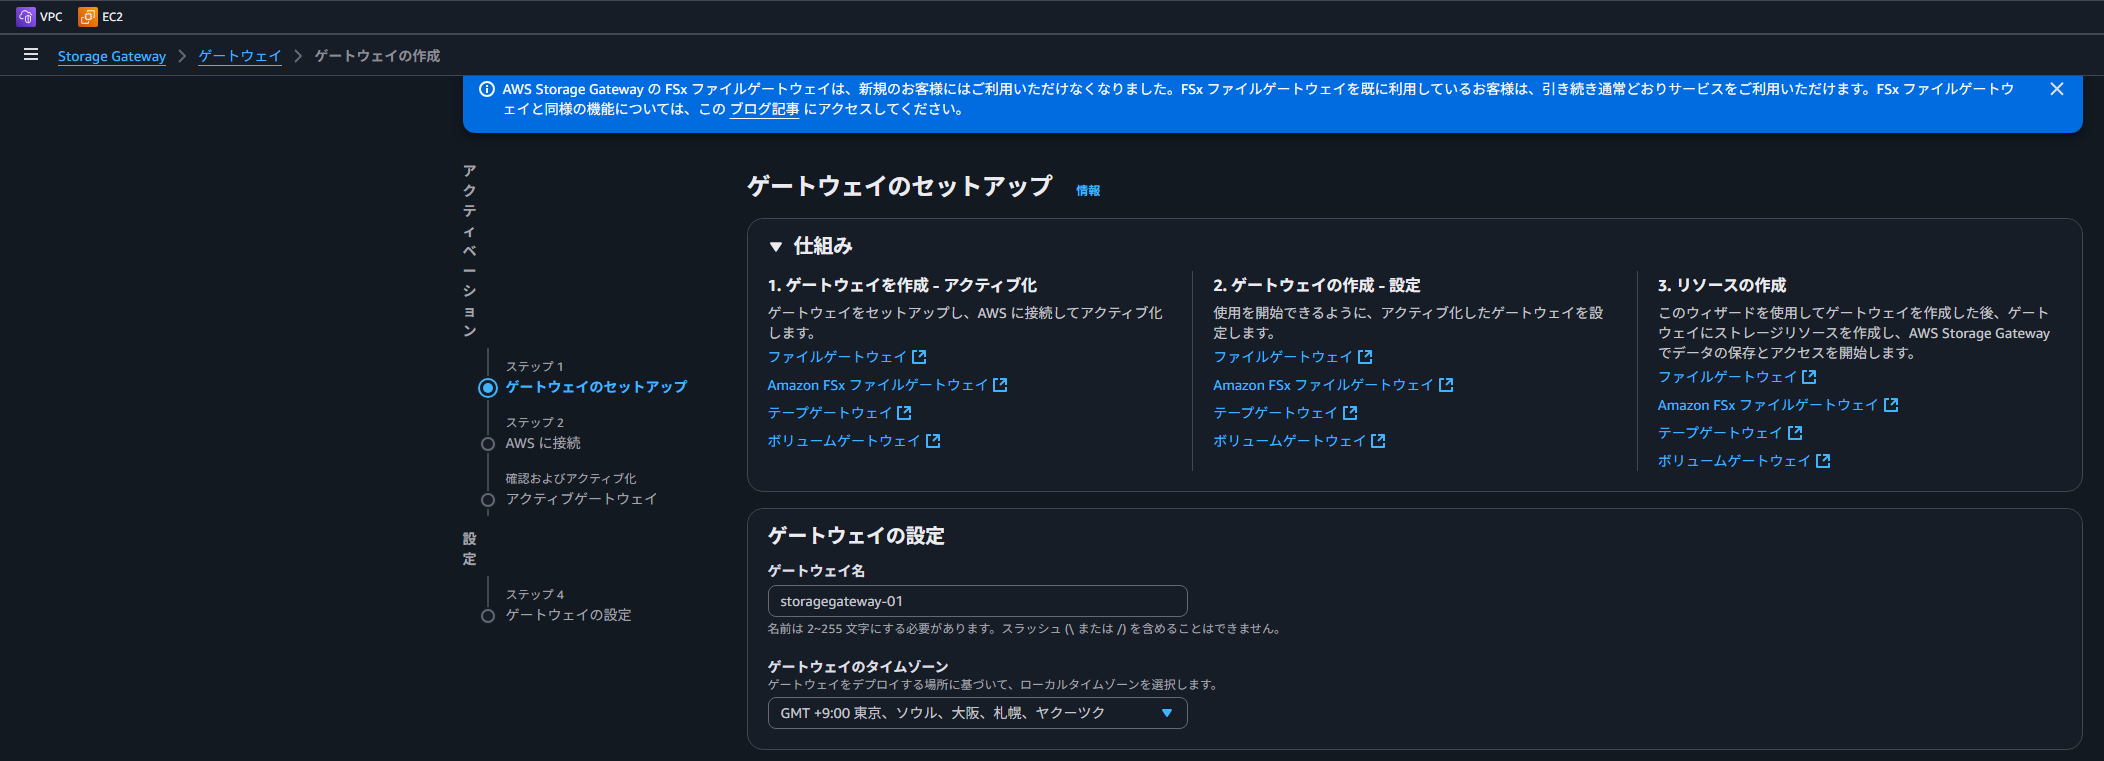Select wizard step ゲートウェイのセットアップ
The height and width of the screenshot is (761, 2104).
pyautogui.click(x=596, y=387)
